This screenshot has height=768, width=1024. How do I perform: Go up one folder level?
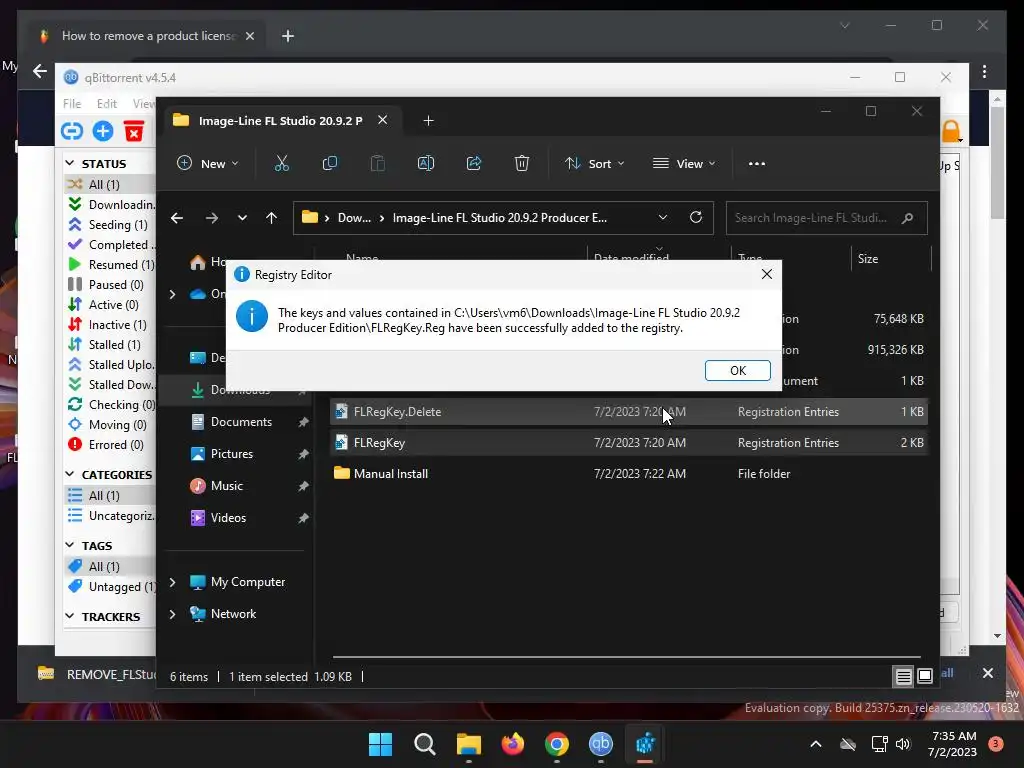(272, 218)
